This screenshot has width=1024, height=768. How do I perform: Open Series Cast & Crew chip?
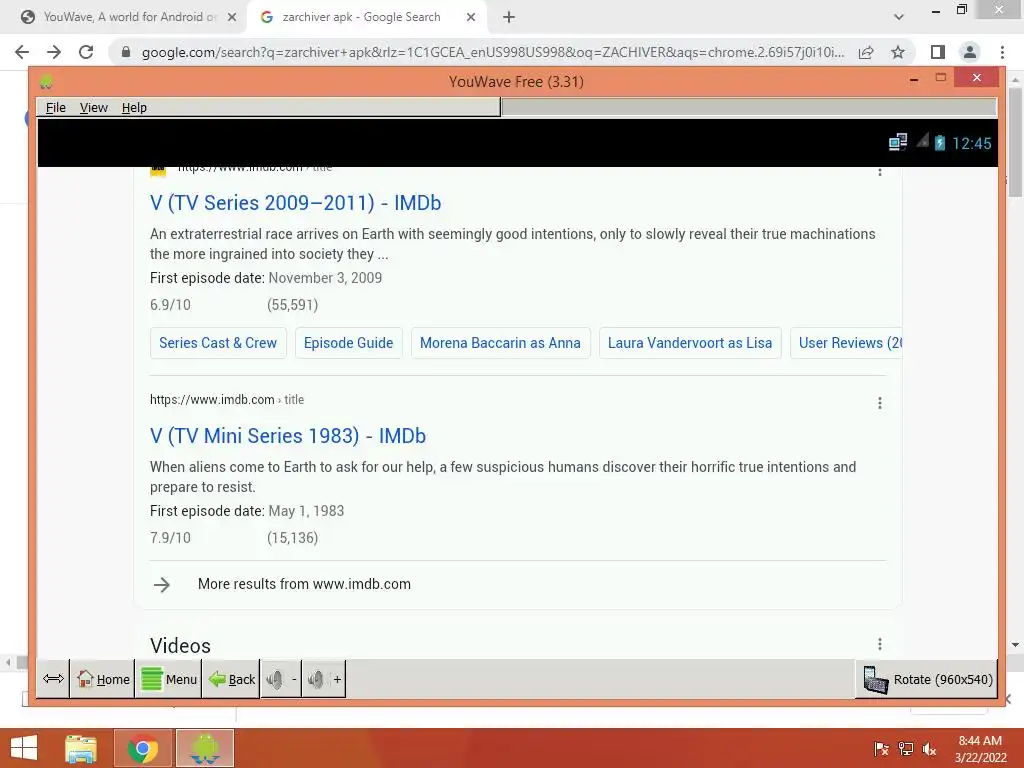tap(218, 343)
